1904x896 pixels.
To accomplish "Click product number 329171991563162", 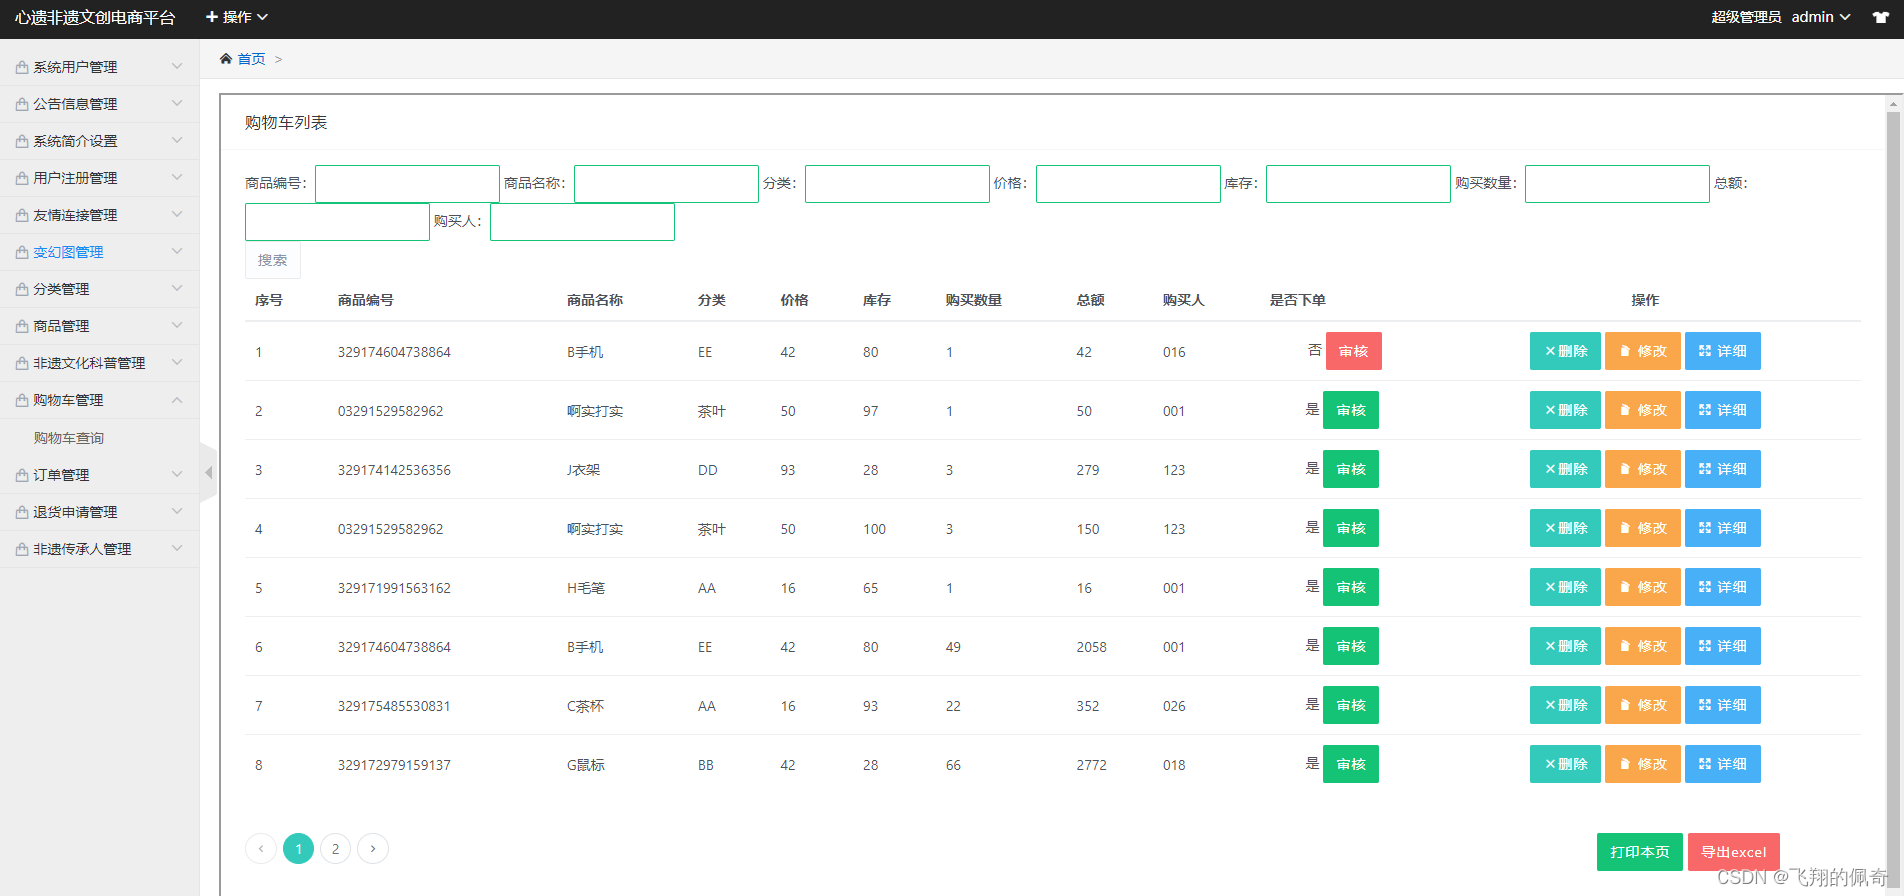I will tap(394, 588).
